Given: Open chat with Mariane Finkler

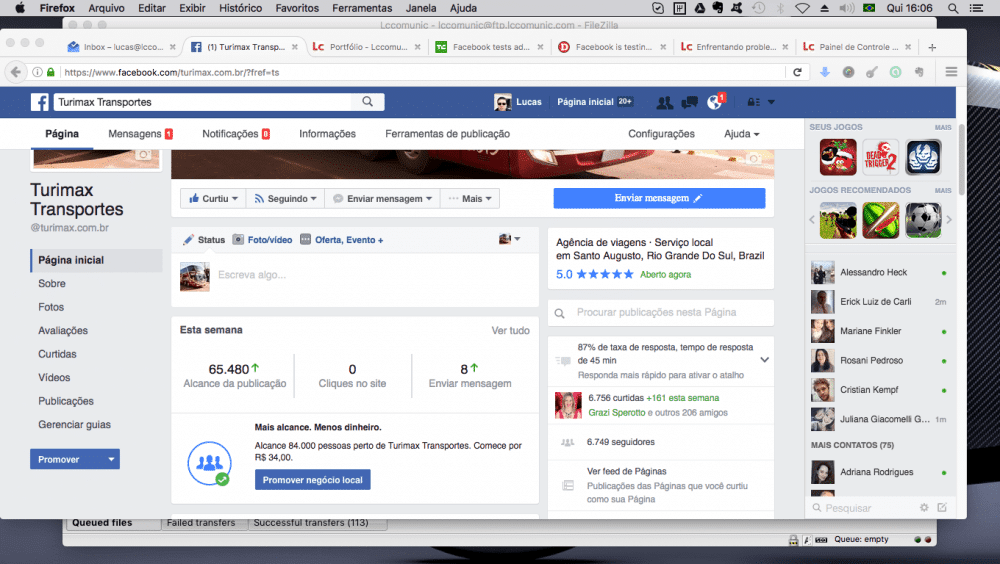Looking at the screenshot, I should pos(879,331).
